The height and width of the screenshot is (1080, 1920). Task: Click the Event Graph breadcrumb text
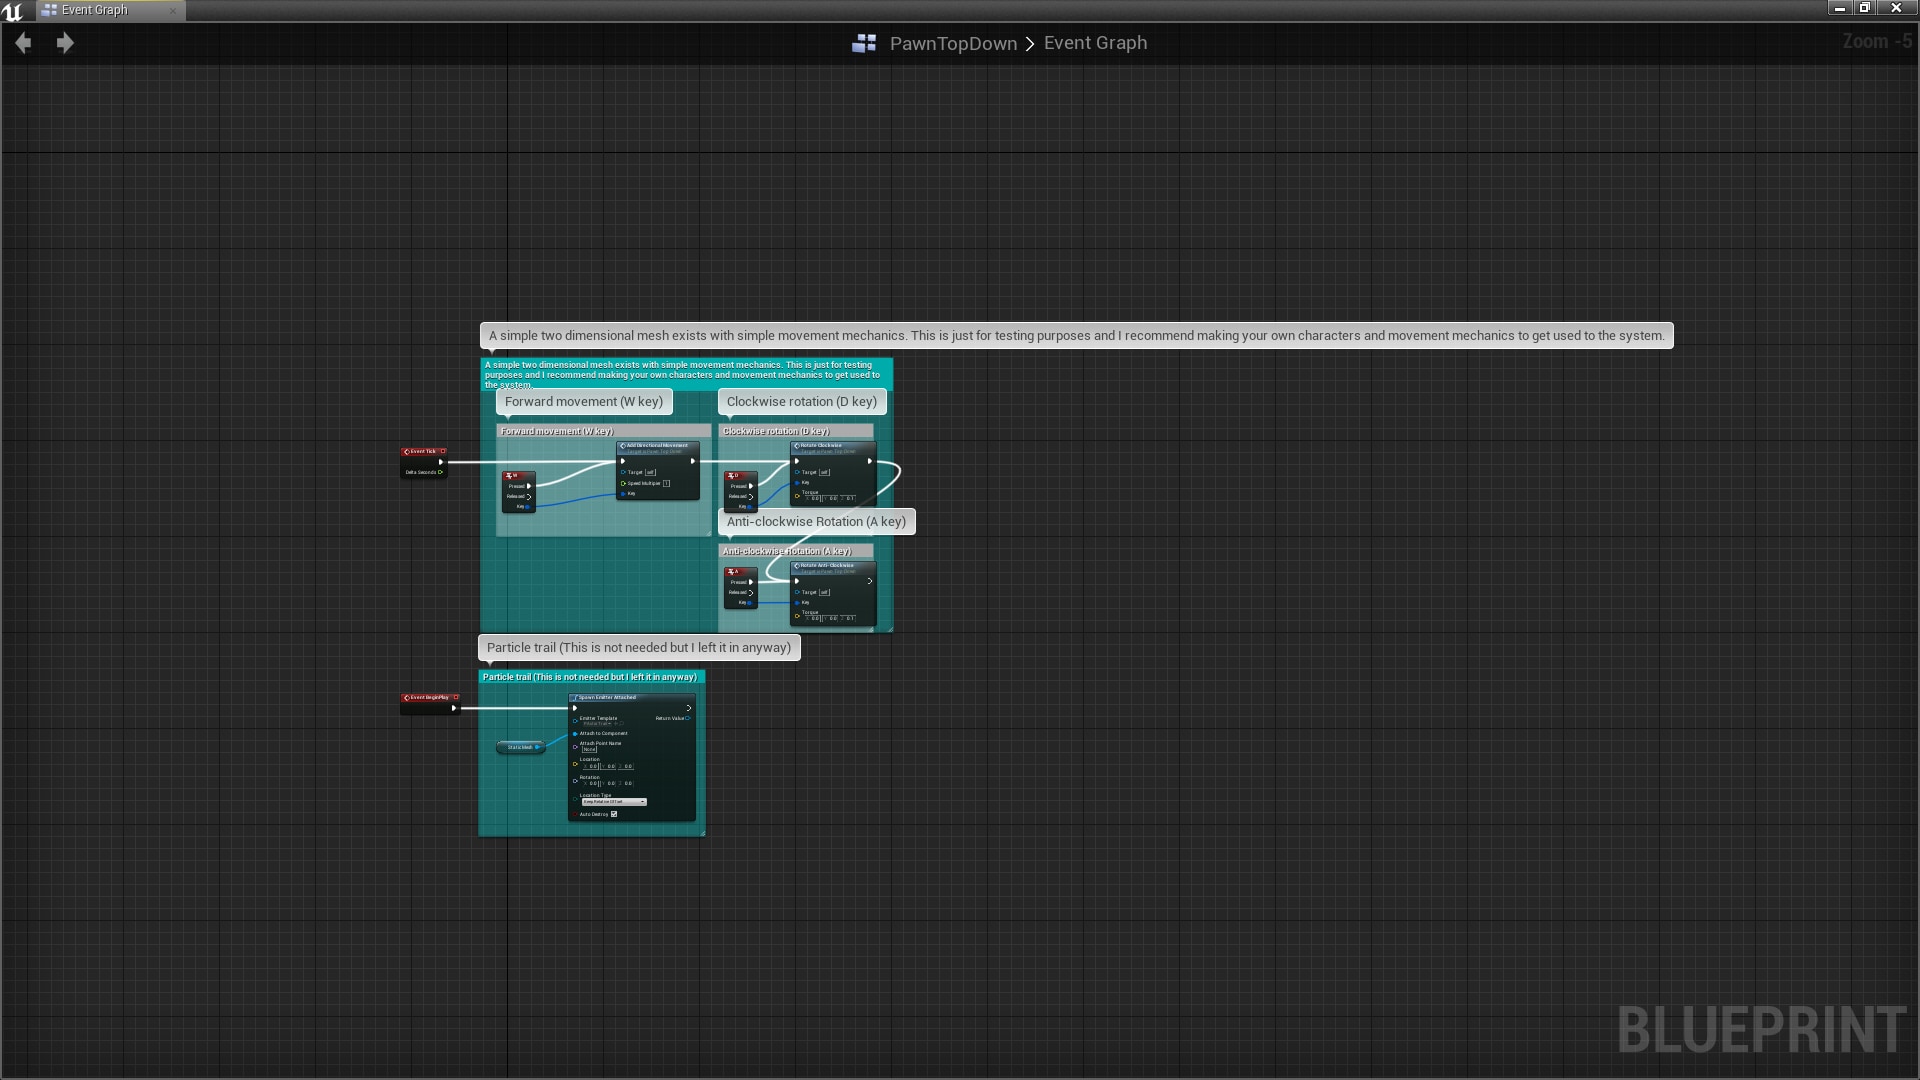point(1095,43)
